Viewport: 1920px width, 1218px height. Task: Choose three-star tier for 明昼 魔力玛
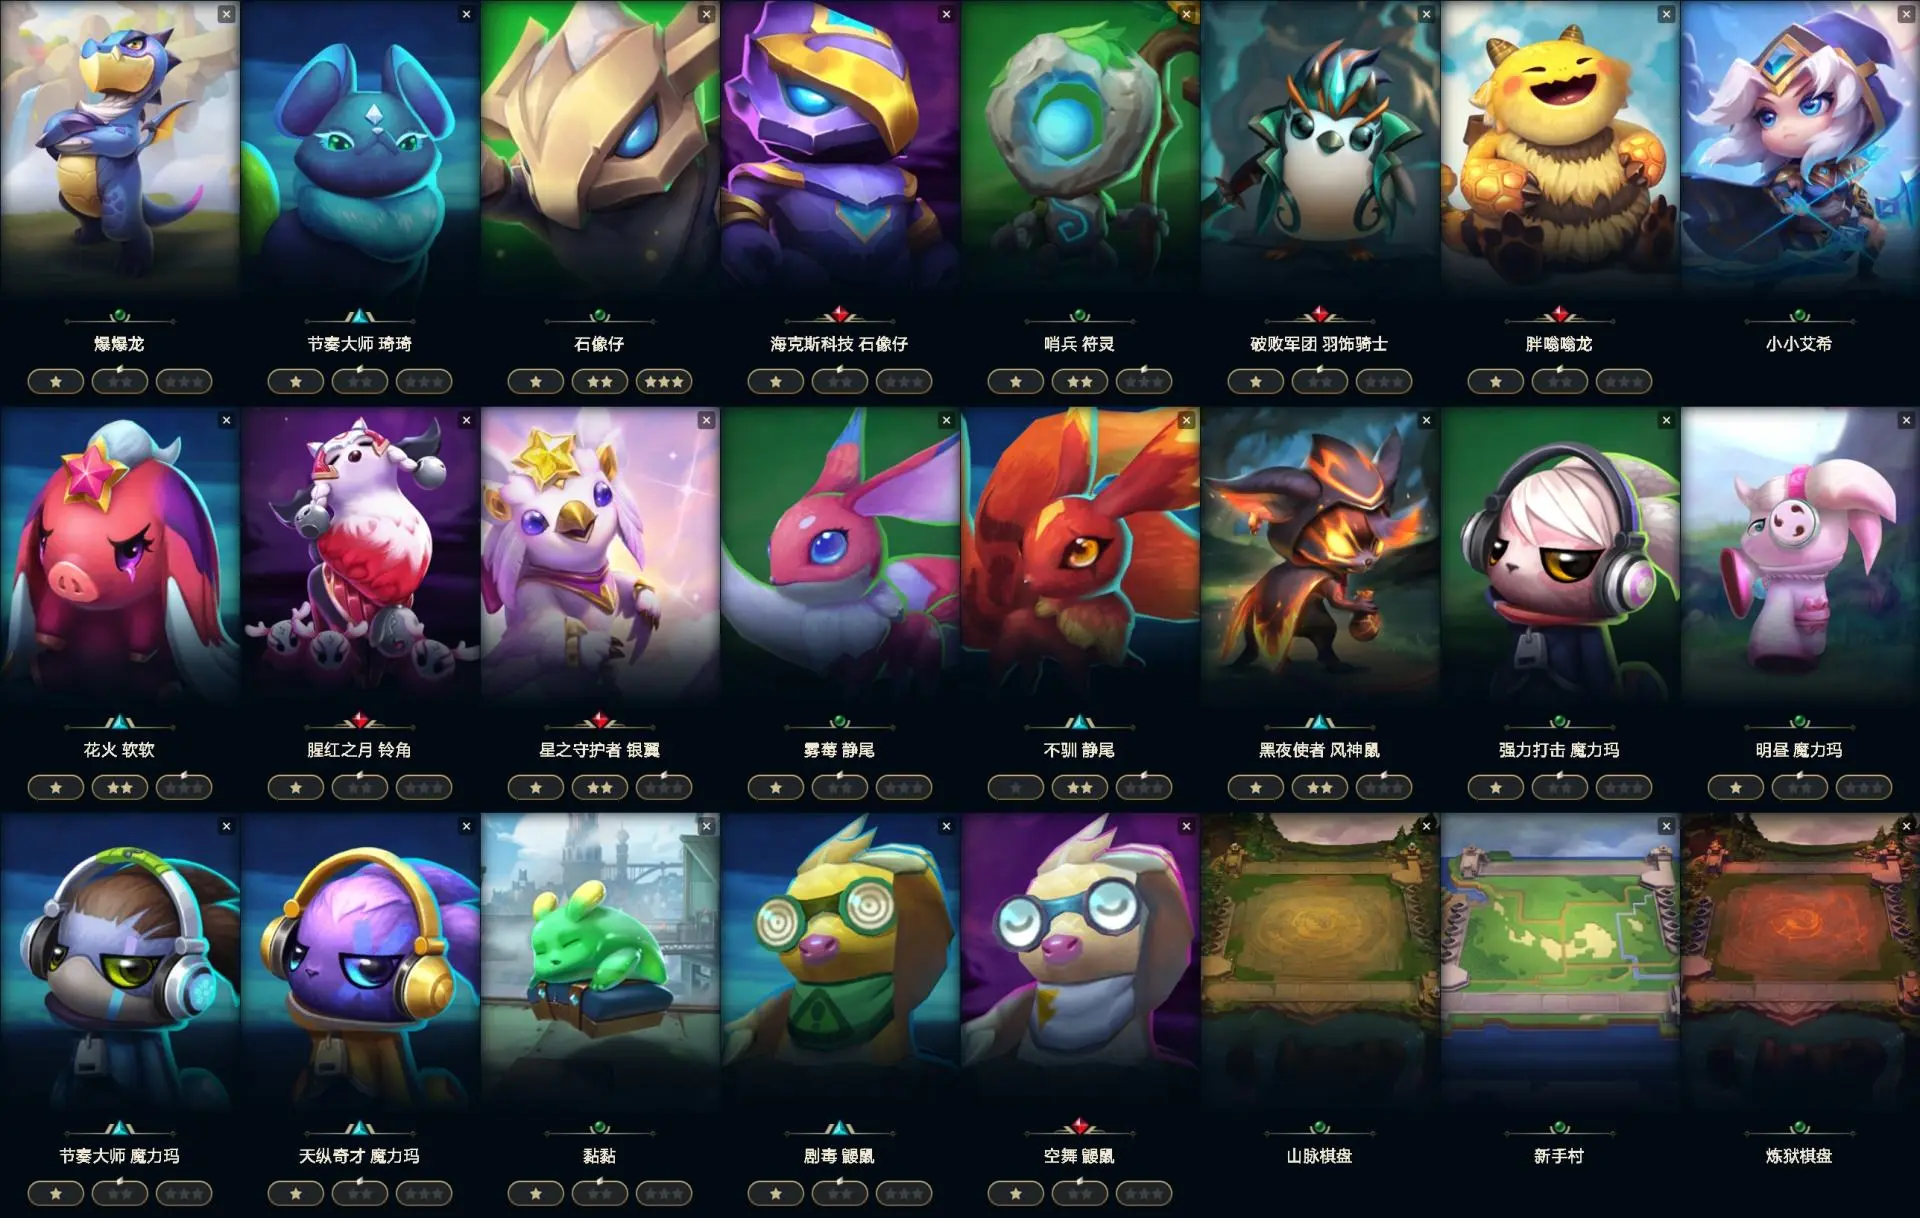coord(1864,787)
